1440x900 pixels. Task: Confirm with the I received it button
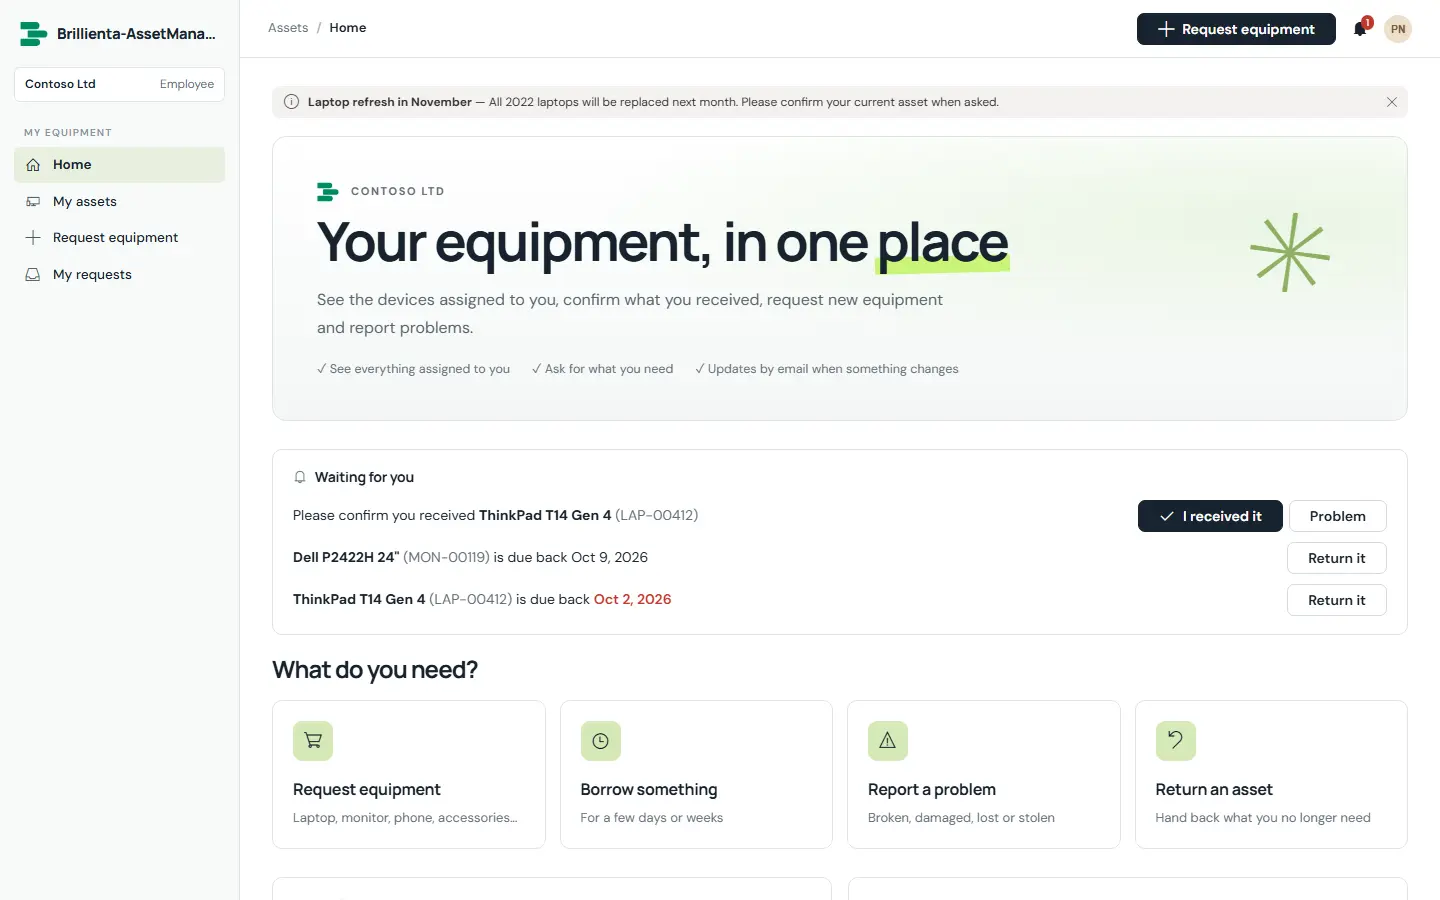(x=1210, y=516)
